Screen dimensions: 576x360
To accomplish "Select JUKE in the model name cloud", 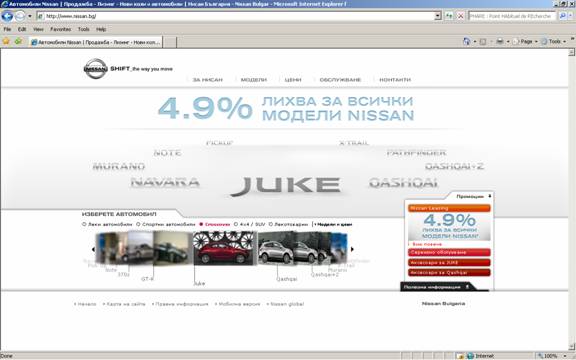I will 285,187.
